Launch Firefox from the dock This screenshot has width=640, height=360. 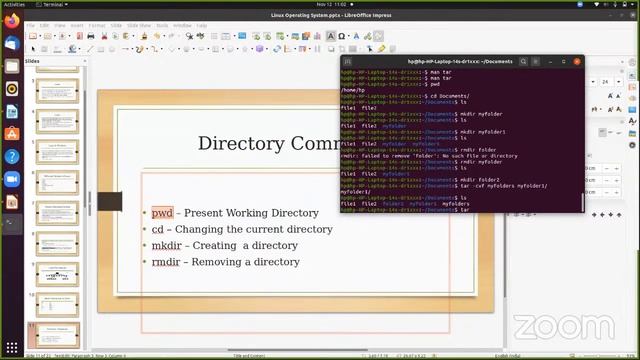12,20
